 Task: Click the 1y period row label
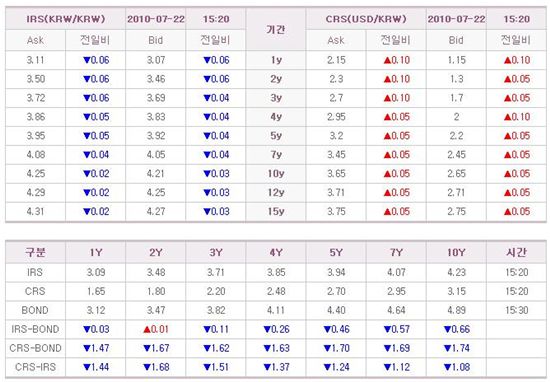coord(276,60)
